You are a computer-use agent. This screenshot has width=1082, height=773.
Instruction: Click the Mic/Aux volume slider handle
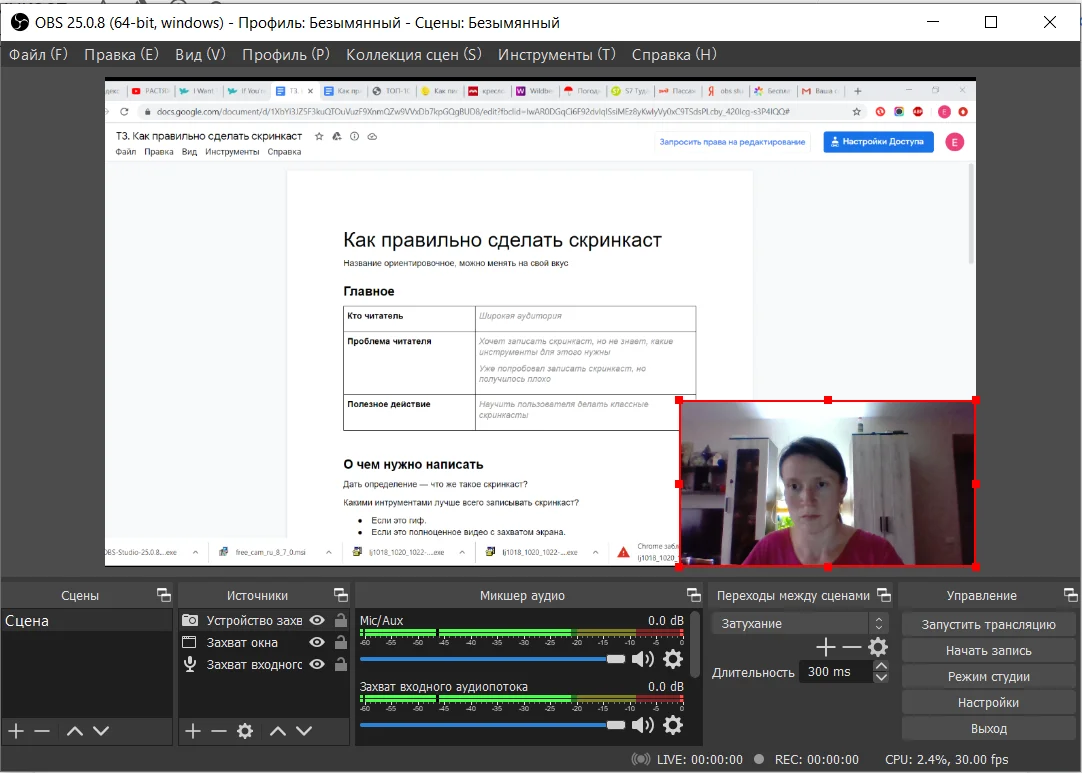pos(616,659)
